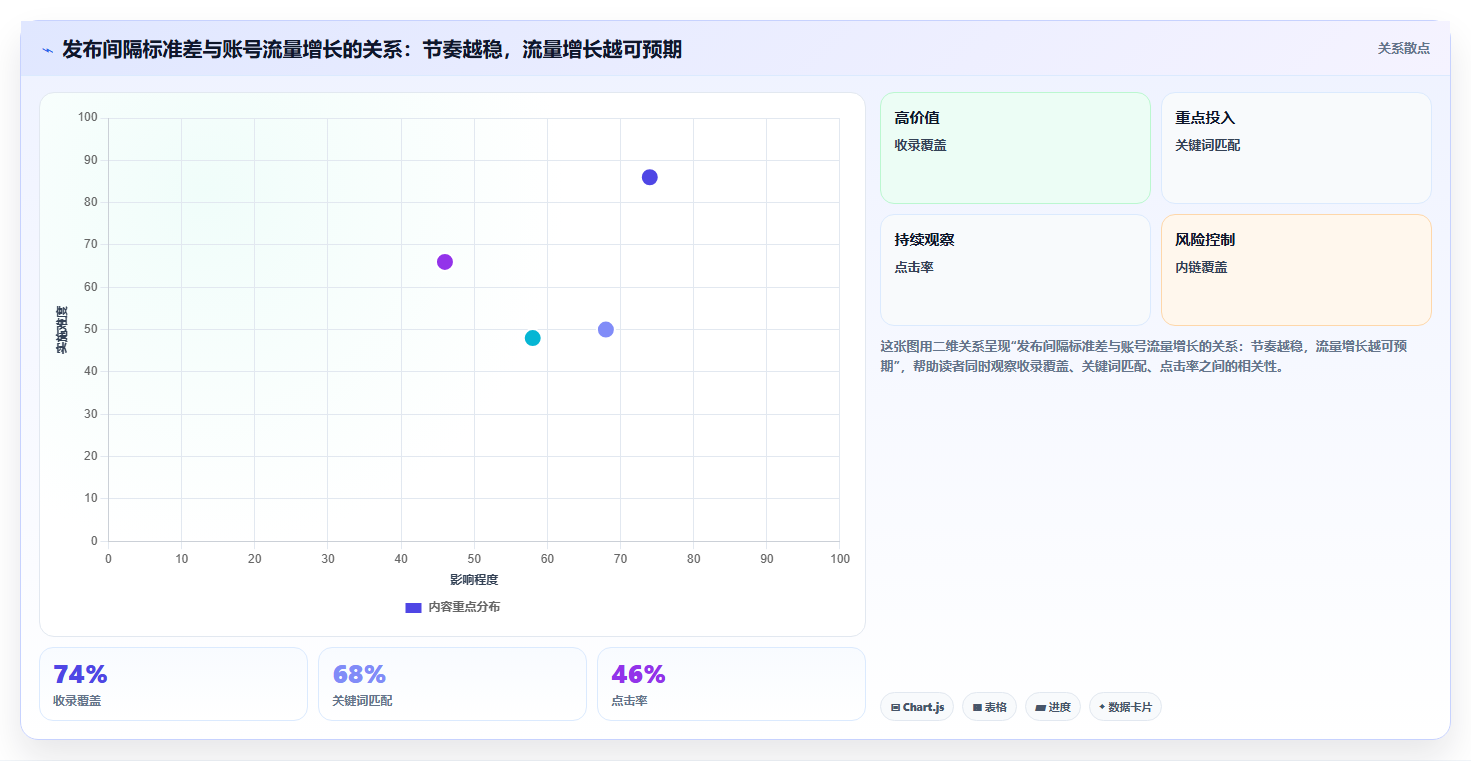Open the 重点投入 关键词匹配 quadrant card

1296,148
